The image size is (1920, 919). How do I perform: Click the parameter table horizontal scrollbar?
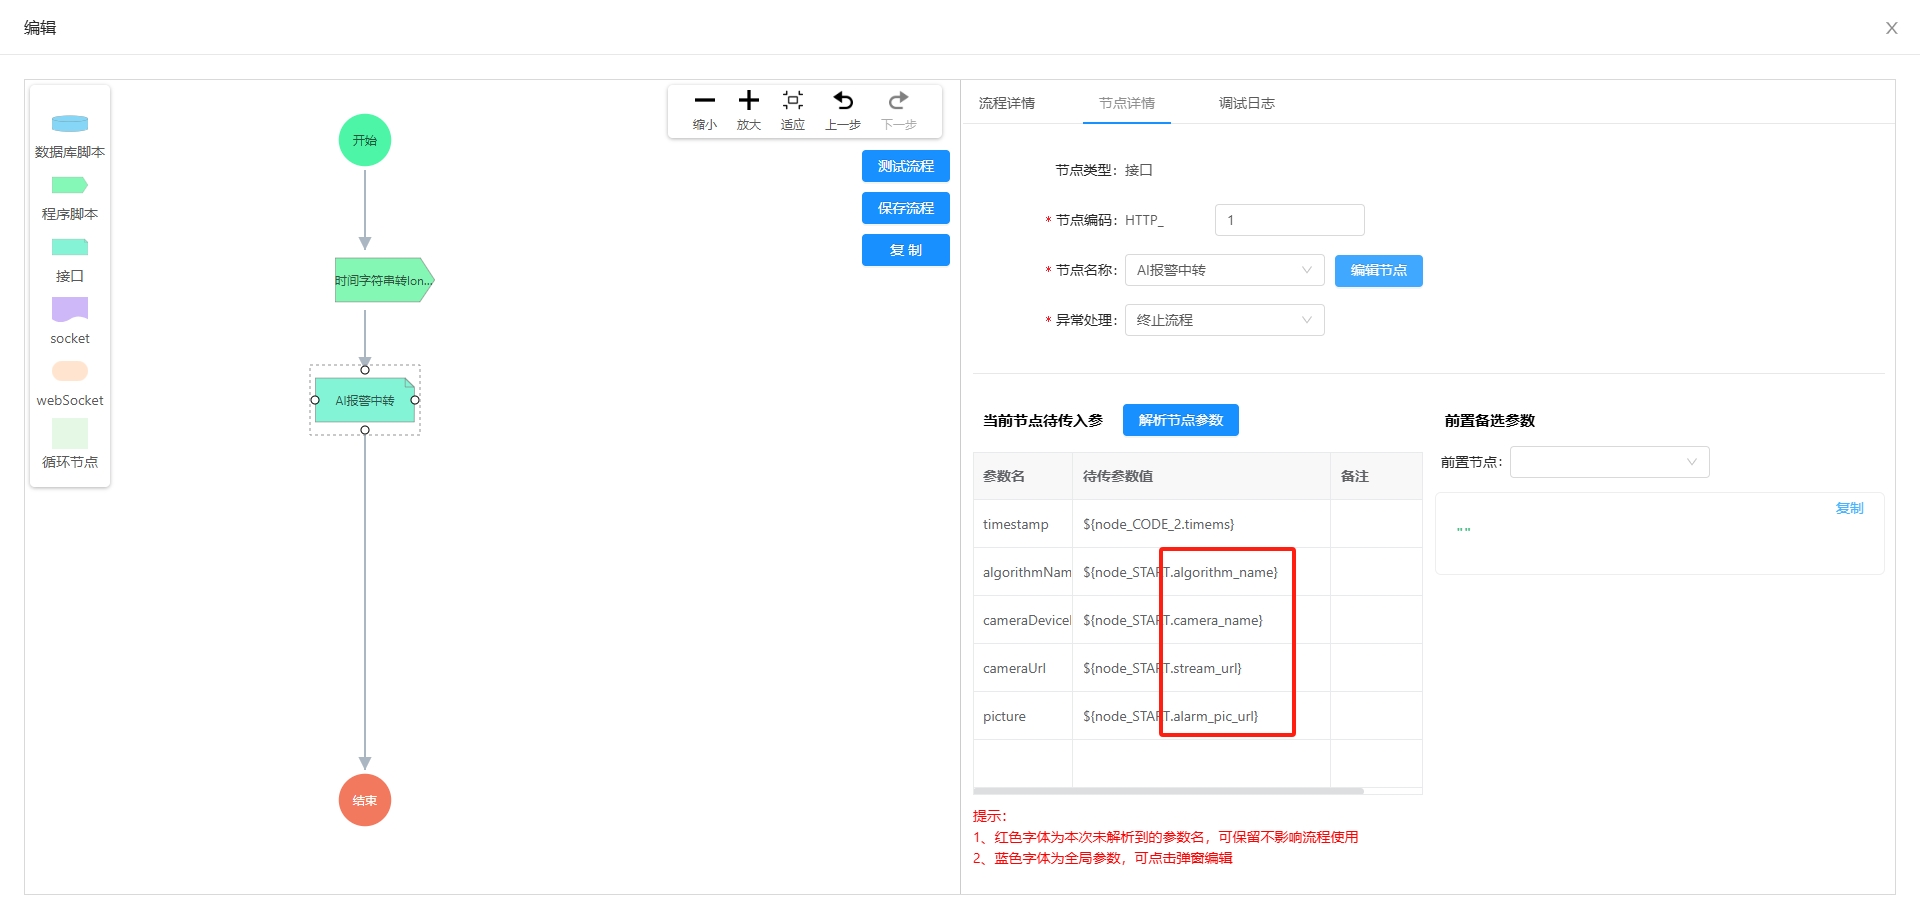click(1168, 791)
